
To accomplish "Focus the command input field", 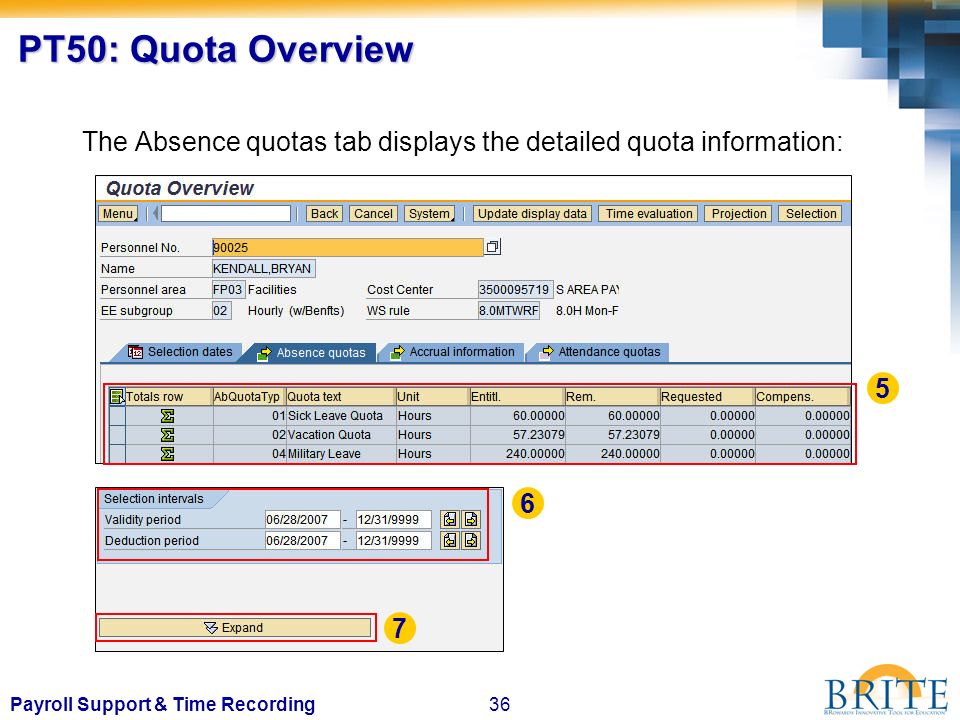I will pyautogui.click(x=225, y=214).
